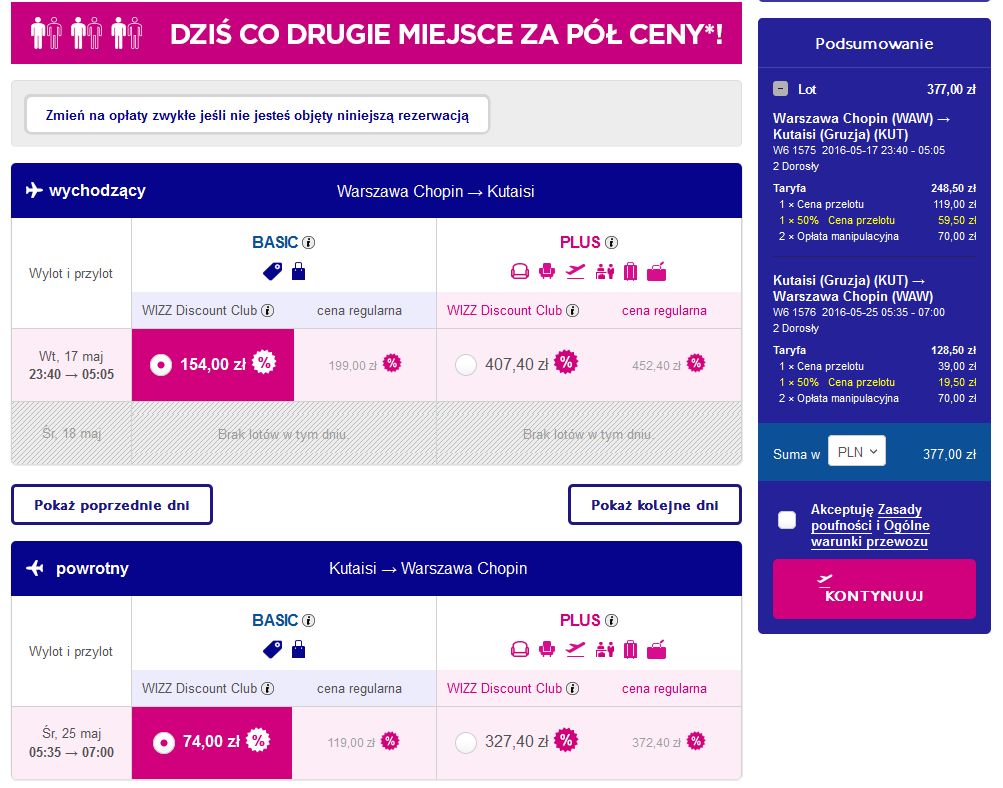Switch to regular fares button

click(x=257, y=115)
